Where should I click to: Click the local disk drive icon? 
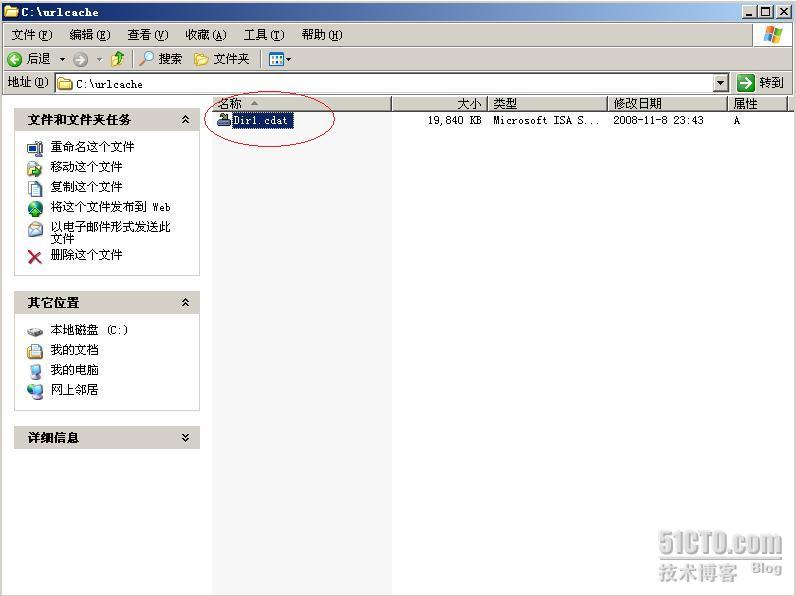[x=35, y=332]
